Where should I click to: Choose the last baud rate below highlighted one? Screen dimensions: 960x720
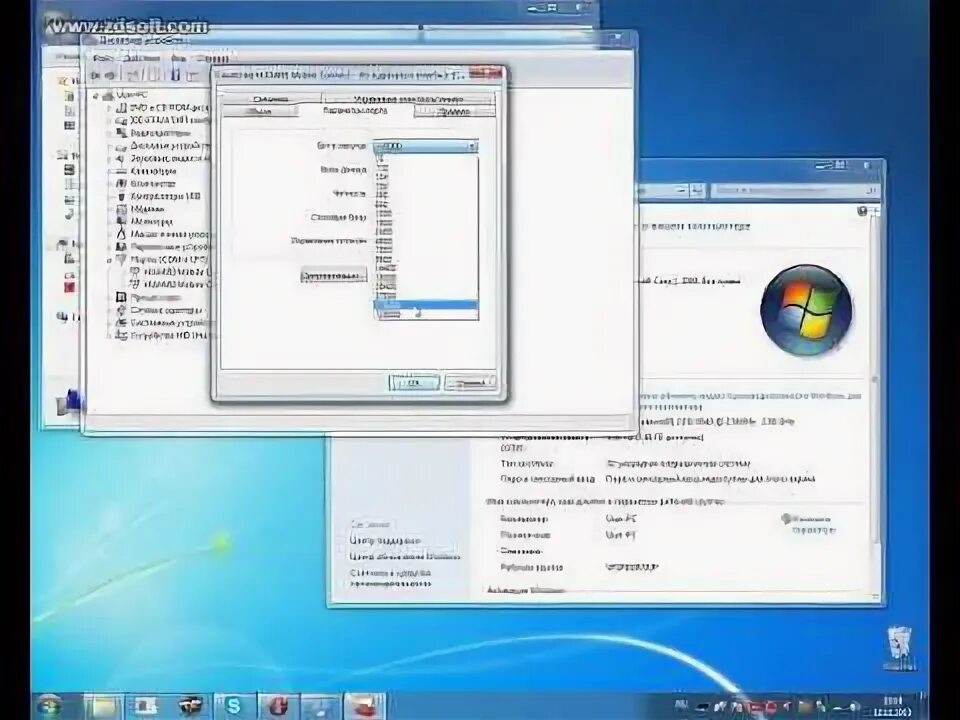(x=426, y=314)
